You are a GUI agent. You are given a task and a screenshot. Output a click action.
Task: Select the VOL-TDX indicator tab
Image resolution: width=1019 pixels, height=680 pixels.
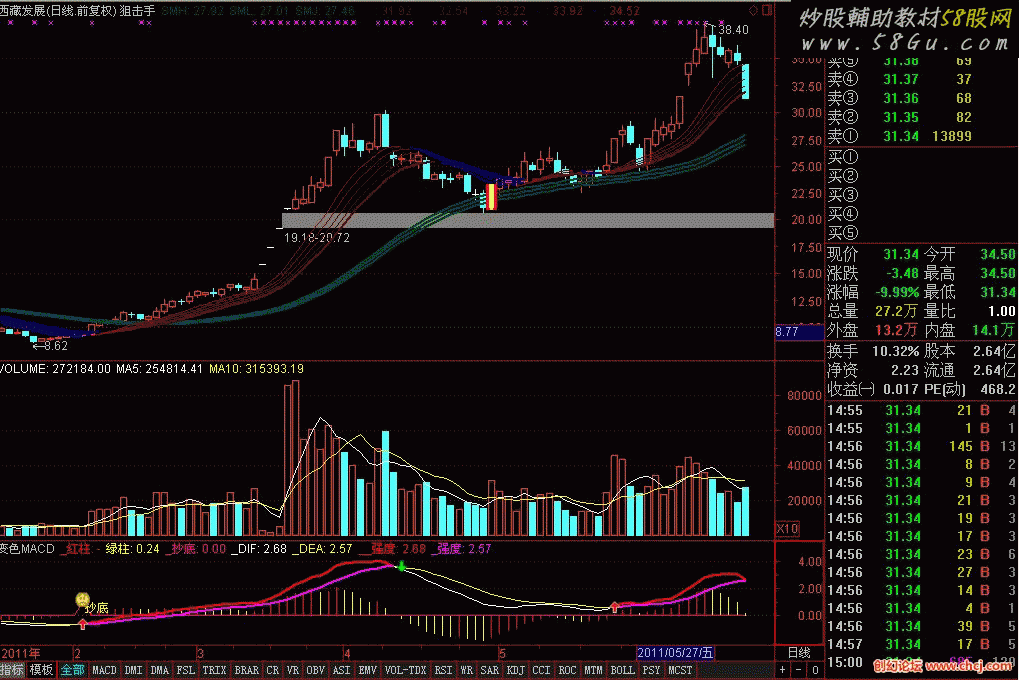(x=406, y=670)
